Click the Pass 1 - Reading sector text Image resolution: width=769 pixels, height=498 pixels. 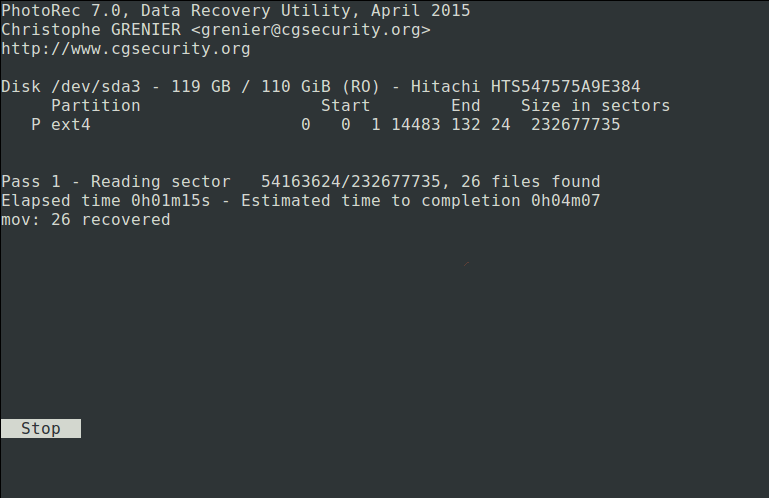click(x=115, y=182)
